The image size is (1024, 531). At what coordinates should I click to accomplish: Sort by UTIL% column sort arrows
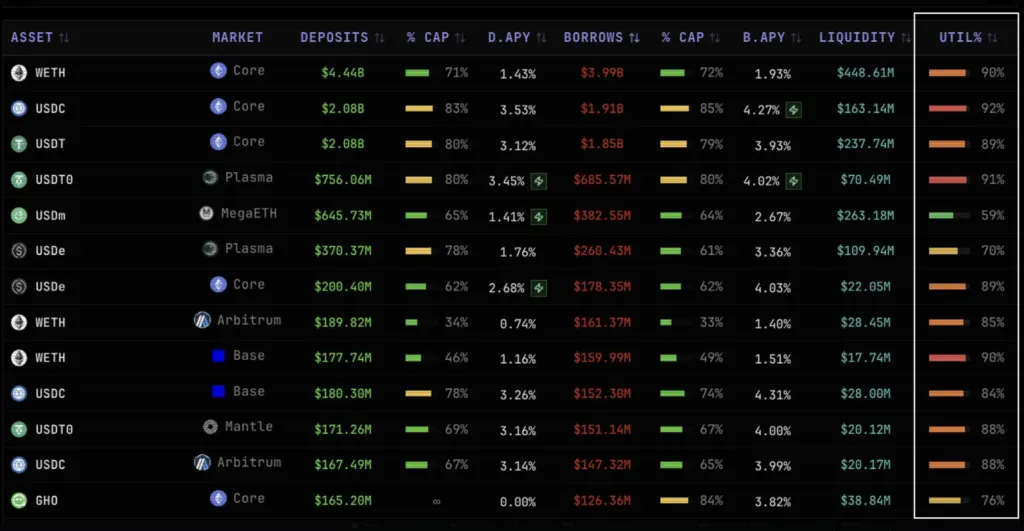992,38
